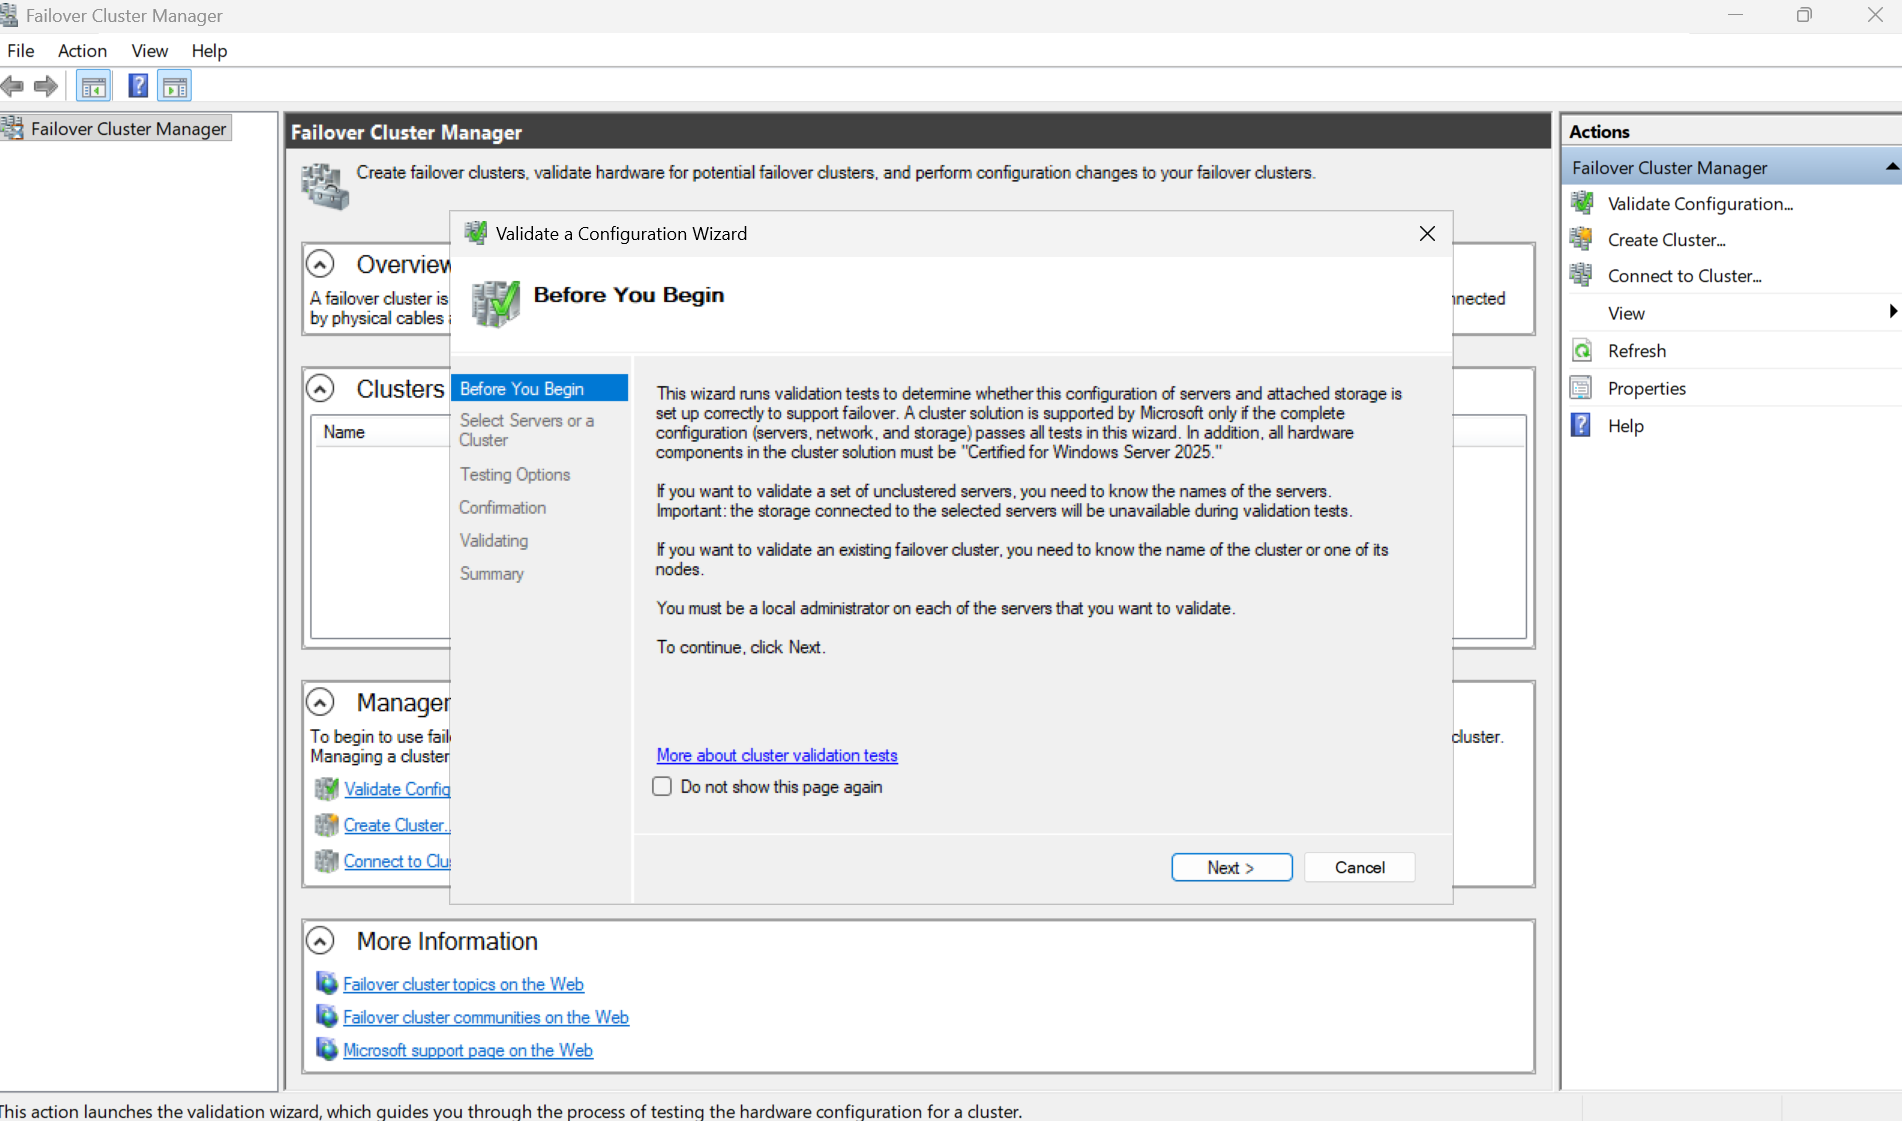The height and width of the screenshot is (1121, 1902).
Task: Click the Failover Cluster Manager tree node icon
Action: pyautogui.click(x=13, y=128)
